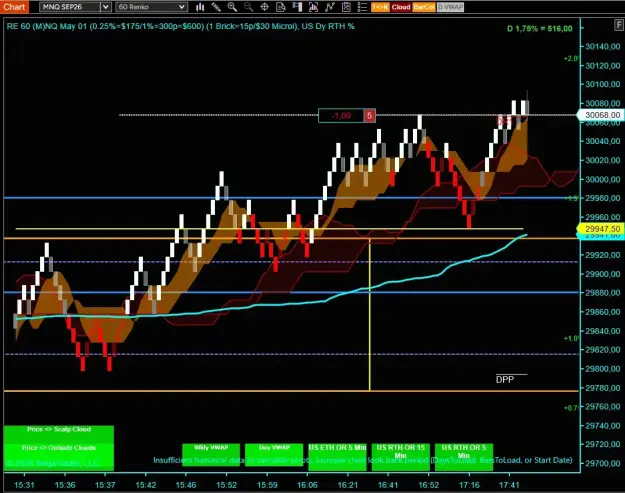Click the RE 60 (M)NQ May 01 indicator label
Viewport: 625px width, 493px height.
pos(181,26)
